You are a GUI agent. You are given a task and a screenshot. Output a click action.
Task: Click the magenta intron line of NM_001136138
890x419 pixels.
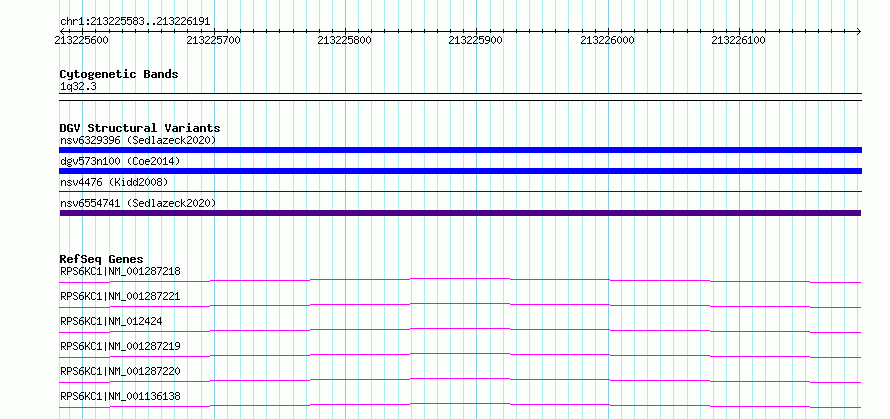(x=460, y=404)
